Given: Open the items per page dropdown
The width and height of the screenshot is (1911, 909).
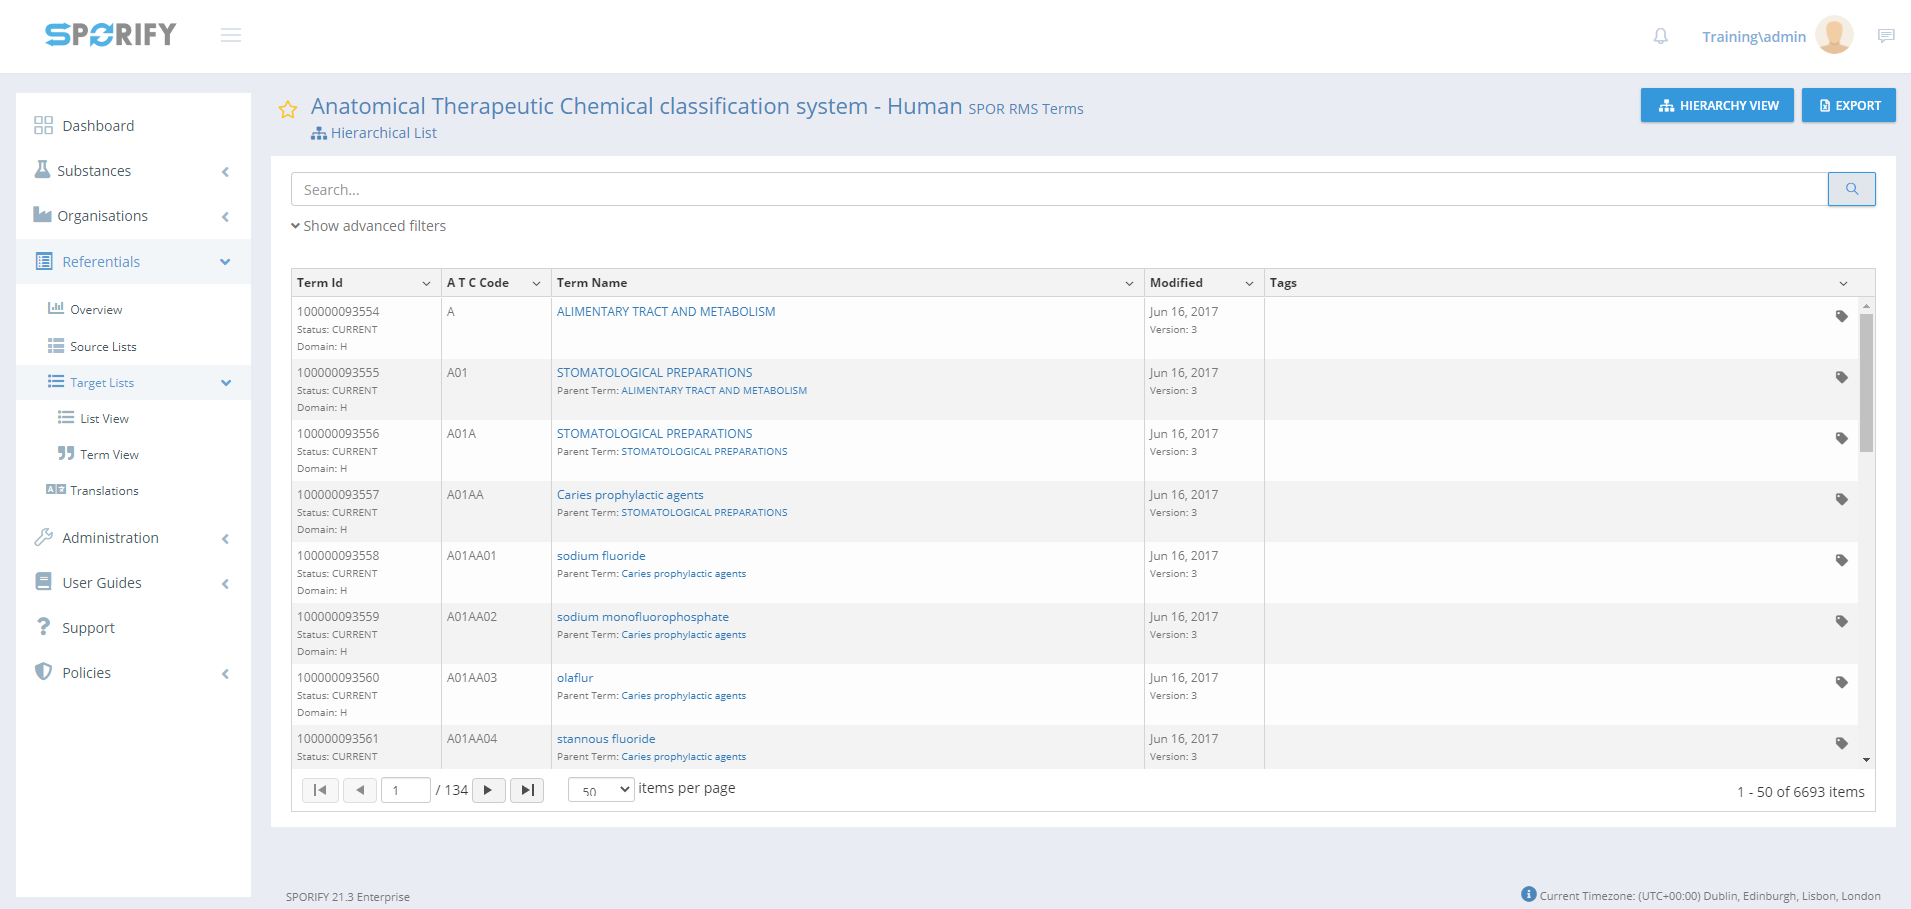Looking at the screenshot, I should [601, 790].
